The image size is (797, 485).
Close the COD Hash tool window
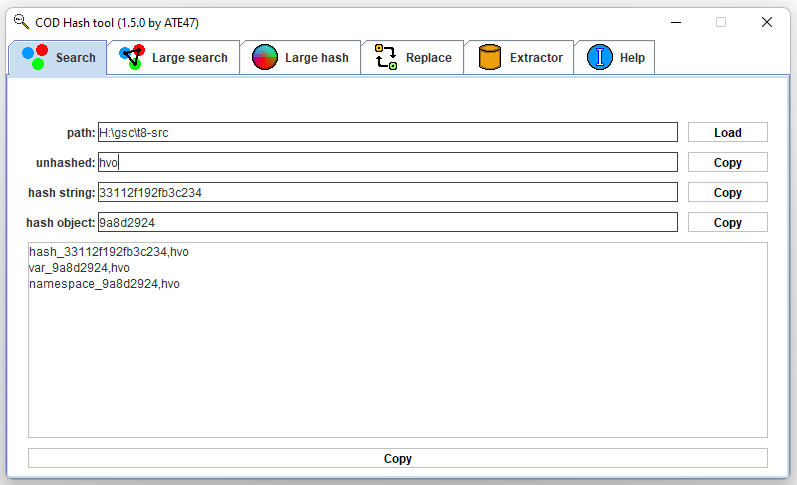(767, 22)
